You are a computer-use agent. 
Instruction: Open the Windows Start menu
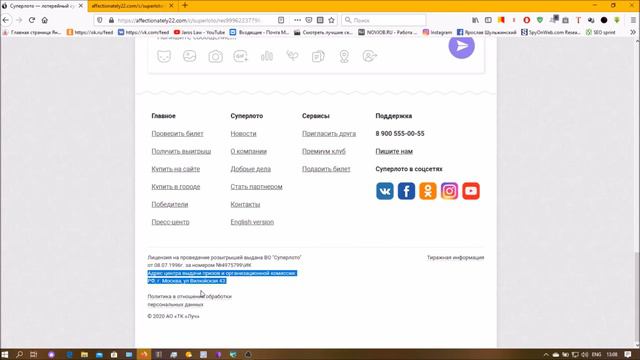pyautogui.click(x=5, y=355)
